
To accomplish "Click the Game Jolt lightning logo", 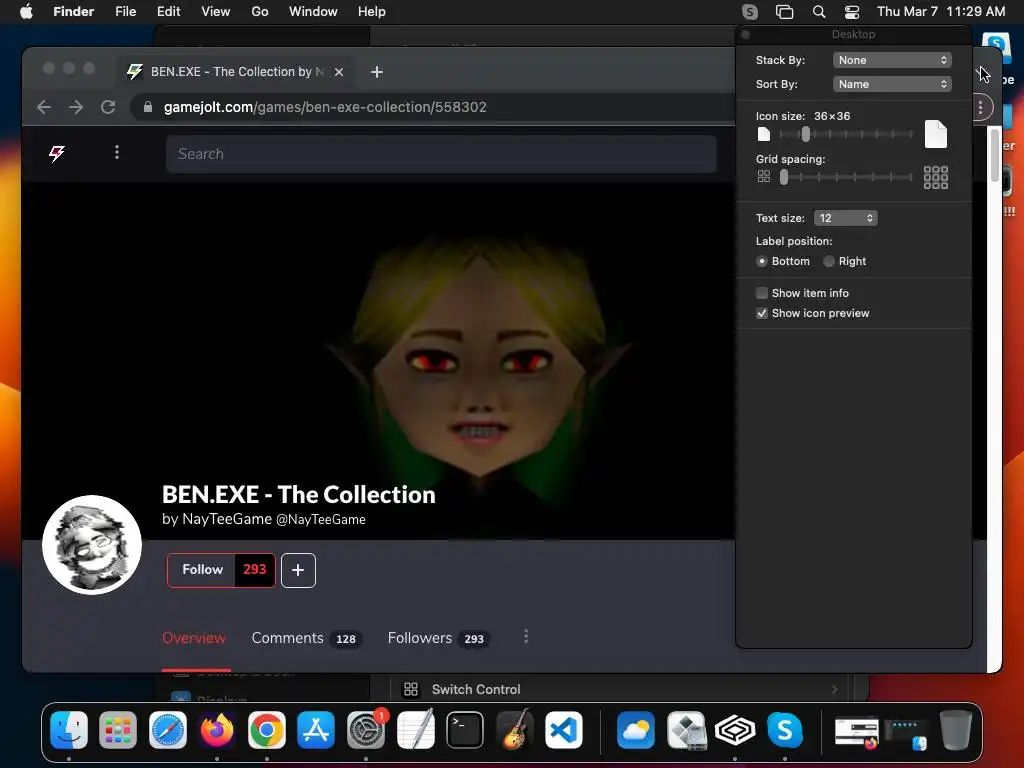I will click(57, 153).
